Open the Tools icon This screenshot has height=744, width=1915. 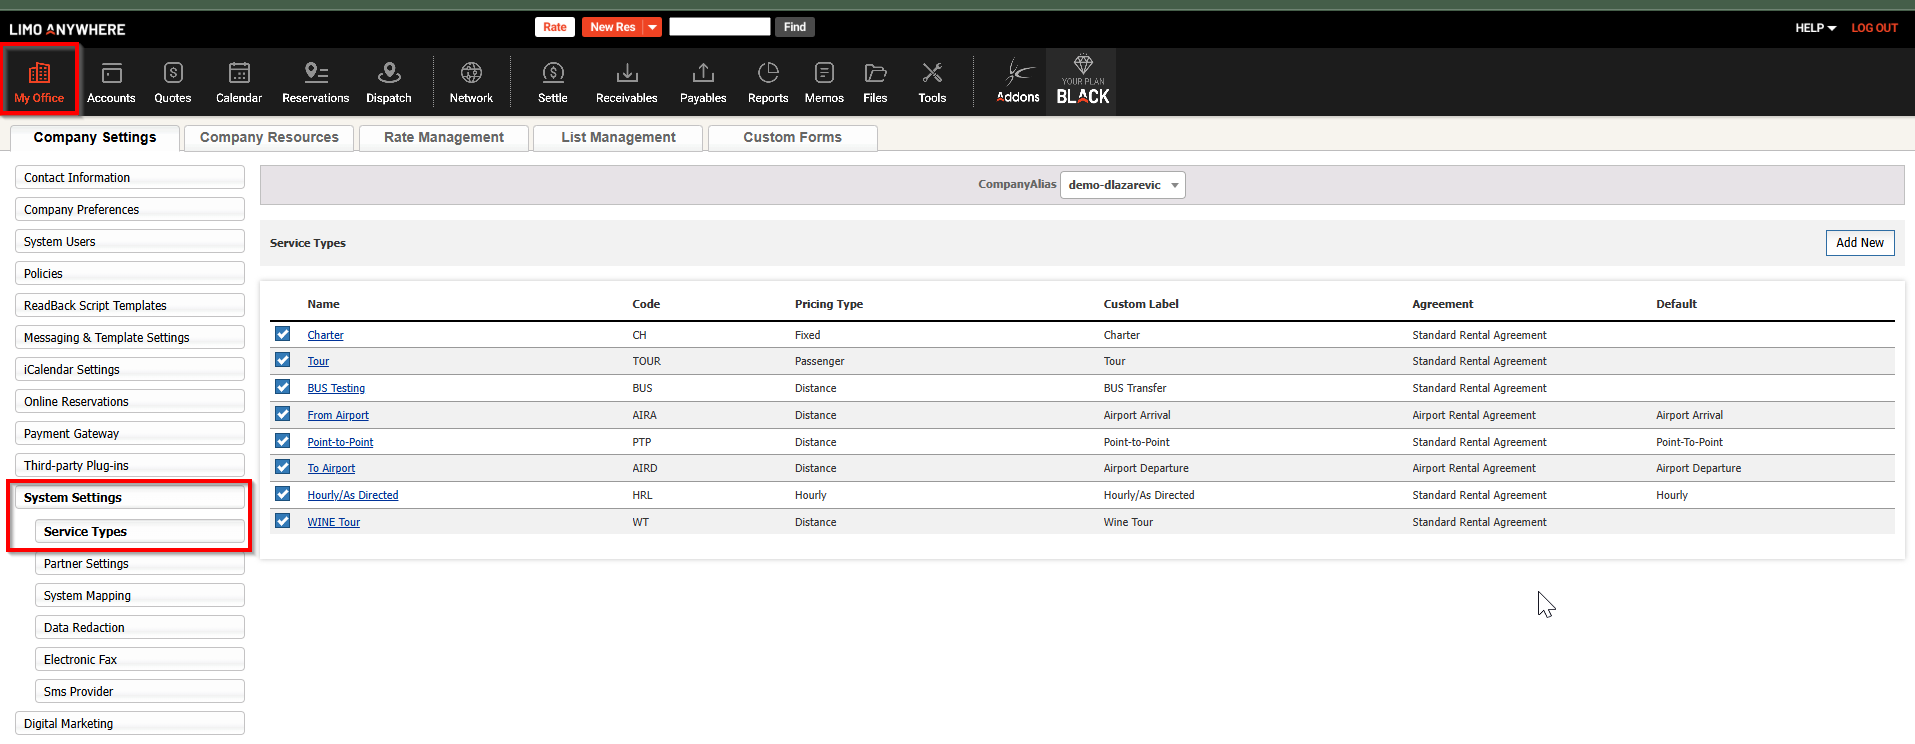932,81
